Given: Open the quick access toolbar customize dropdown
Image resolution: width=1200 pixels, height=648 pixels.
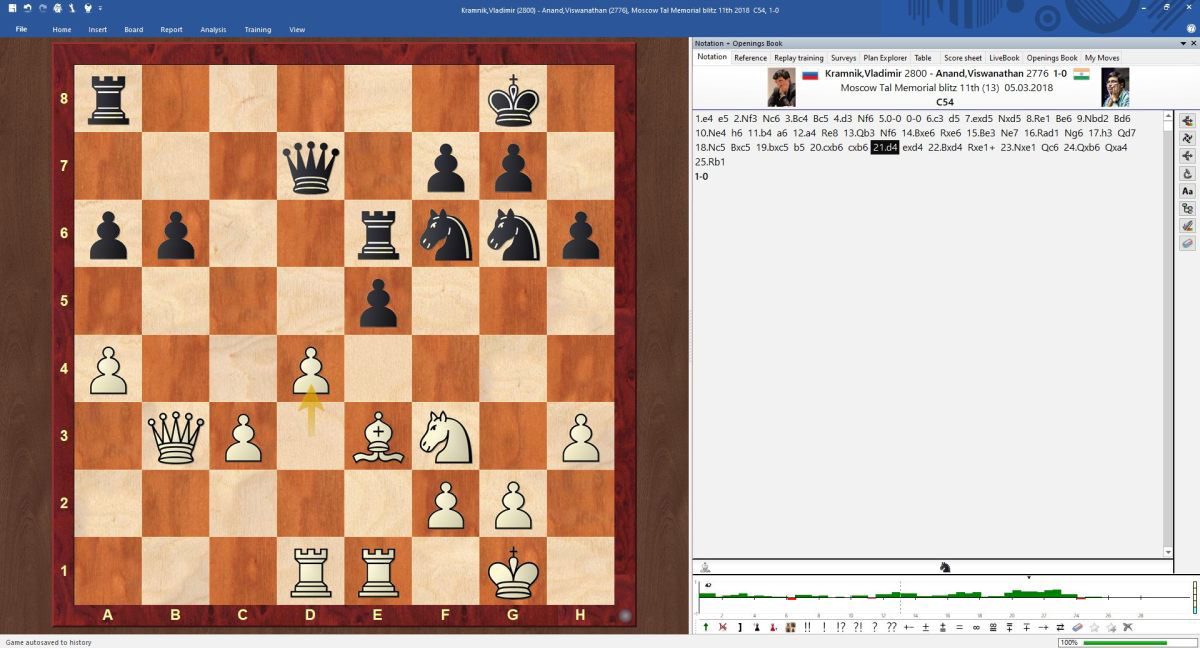Looking at the screenshot, I should point(102,8).
